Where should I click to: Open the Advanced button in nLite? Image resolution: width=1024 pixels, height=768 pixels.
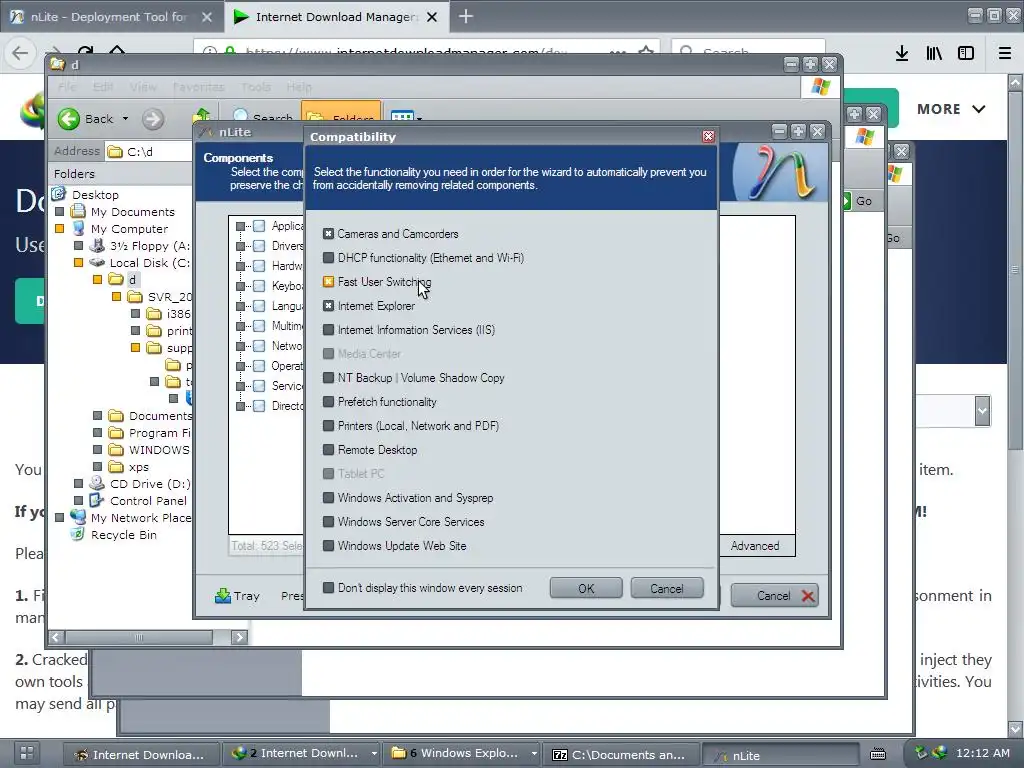(755, 546)
